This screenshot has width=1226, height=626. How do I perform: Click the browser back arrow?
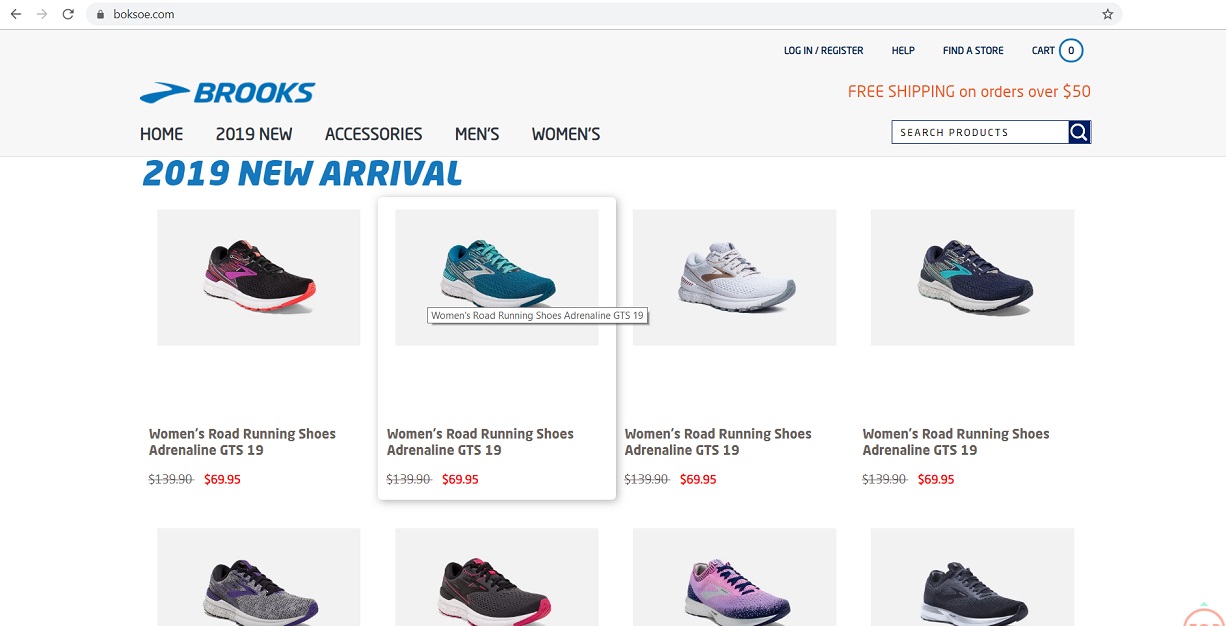[15, 14]
